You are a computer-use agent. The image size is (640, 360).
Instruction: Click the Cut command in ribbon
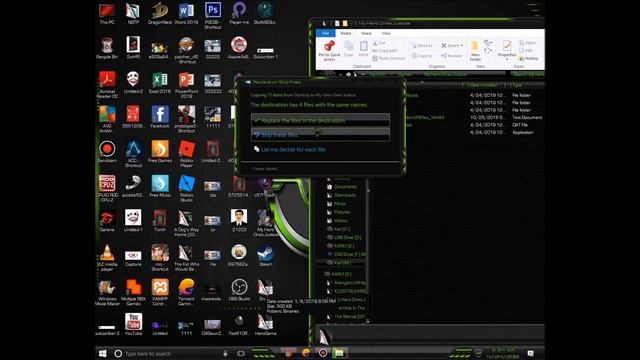coord(379,43)
